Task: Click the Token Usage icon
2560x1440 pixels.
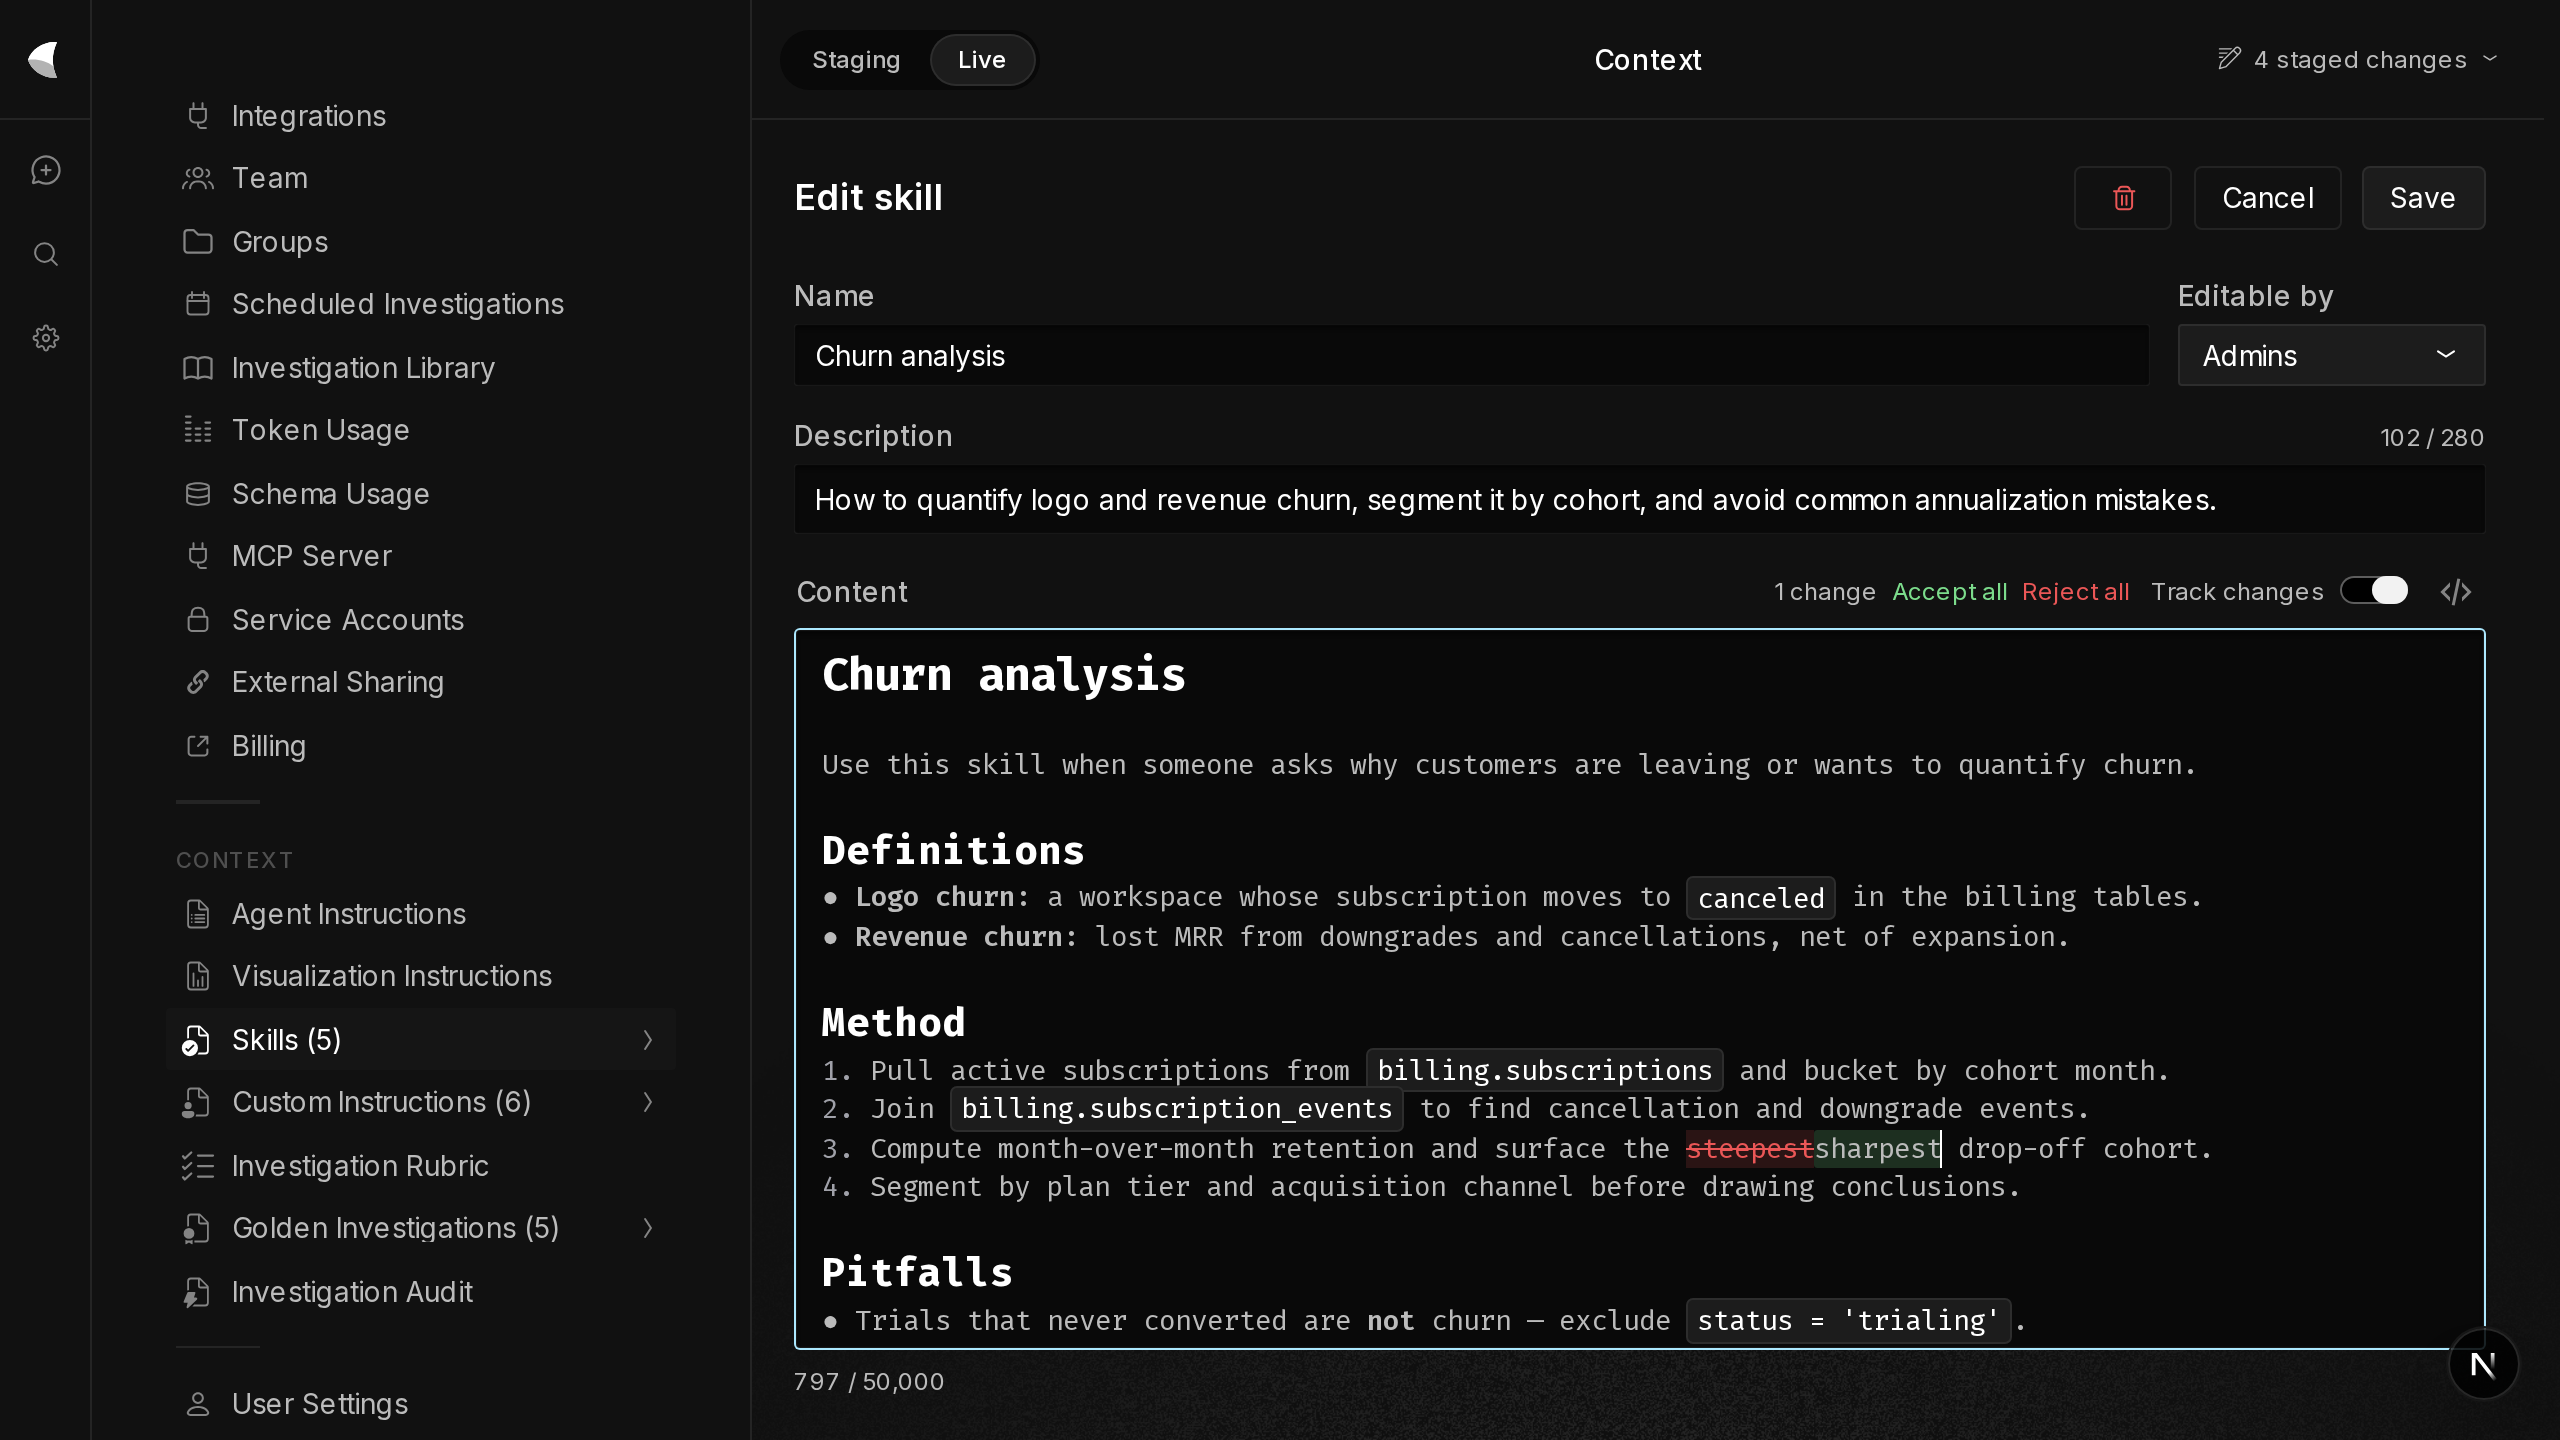Action: [198, 430]
